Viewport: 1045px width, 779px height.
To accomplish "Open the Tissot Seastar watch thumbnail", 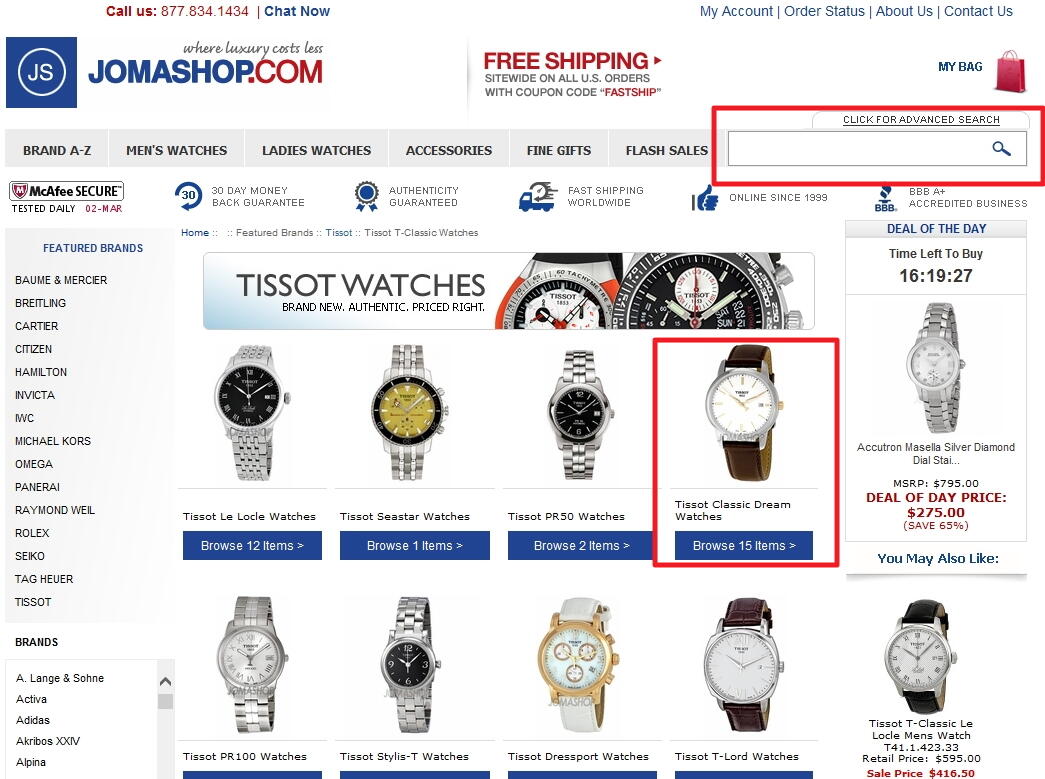I will (x=408, y=412).
